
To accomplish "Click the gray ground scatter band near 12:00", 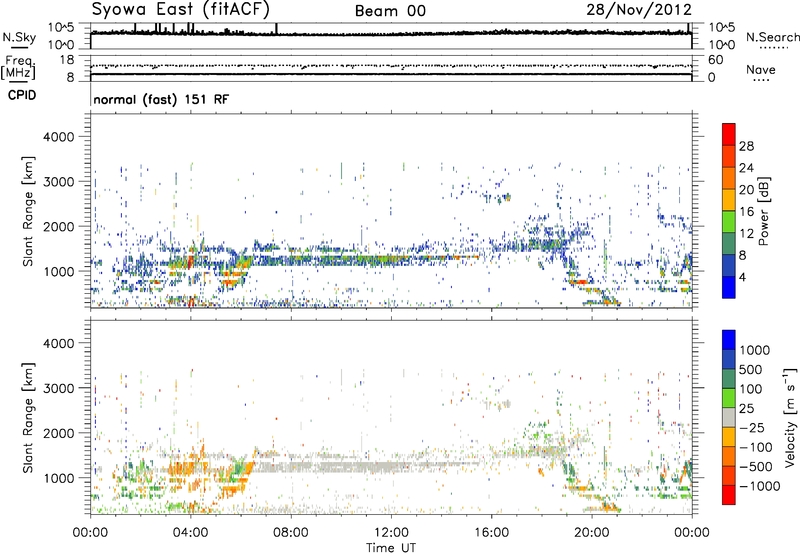I will pos(378,467).
